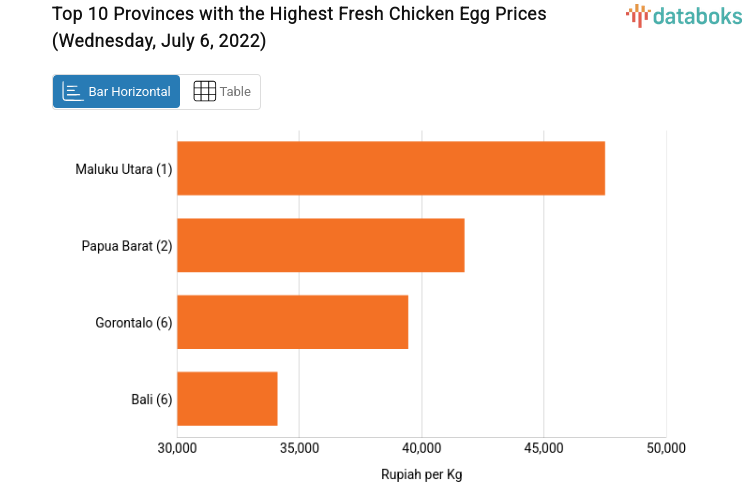The image size is (753, 498).
Task: Click the Bali orange bar
Action: click(227, 399)
